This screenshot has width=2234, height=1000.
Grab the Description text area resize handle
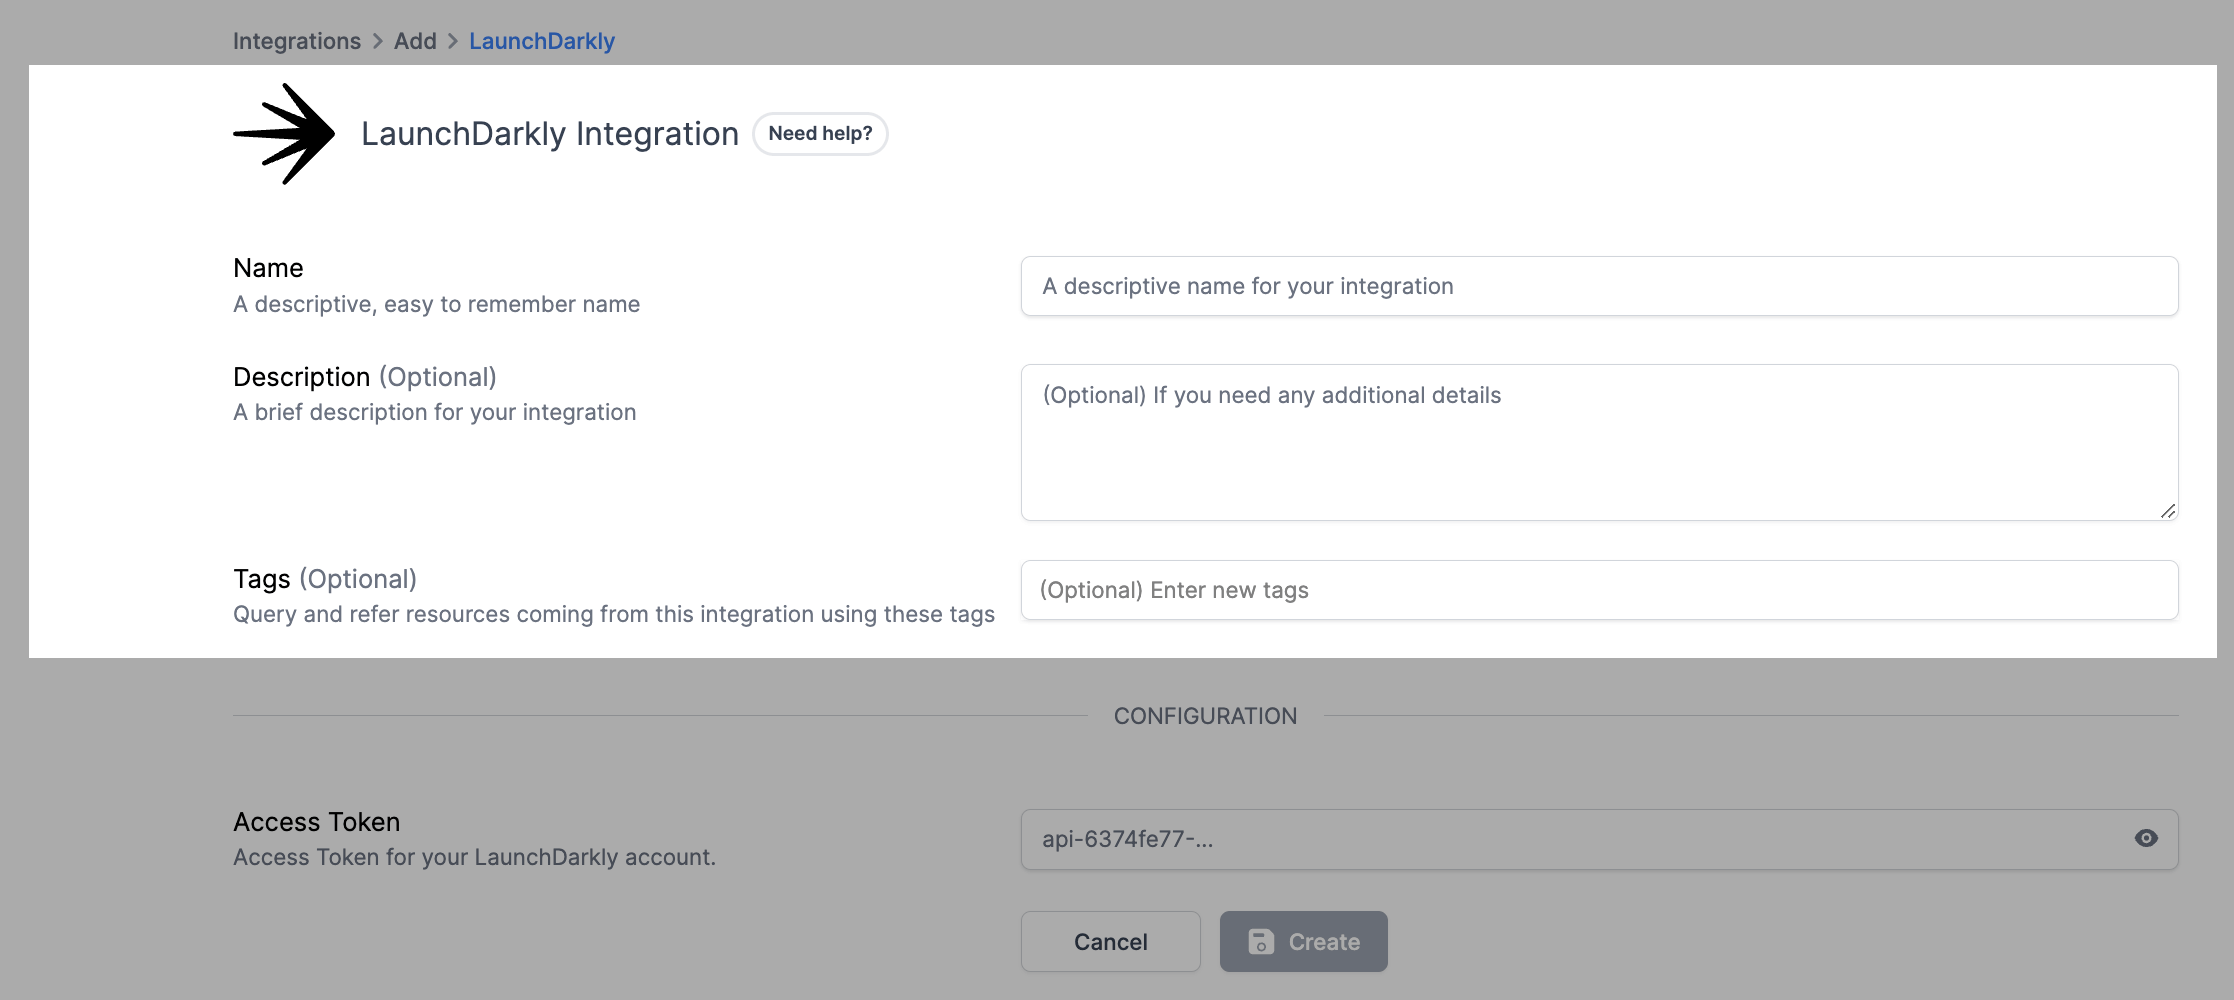pyautogui.click(x=2167, y=510)
